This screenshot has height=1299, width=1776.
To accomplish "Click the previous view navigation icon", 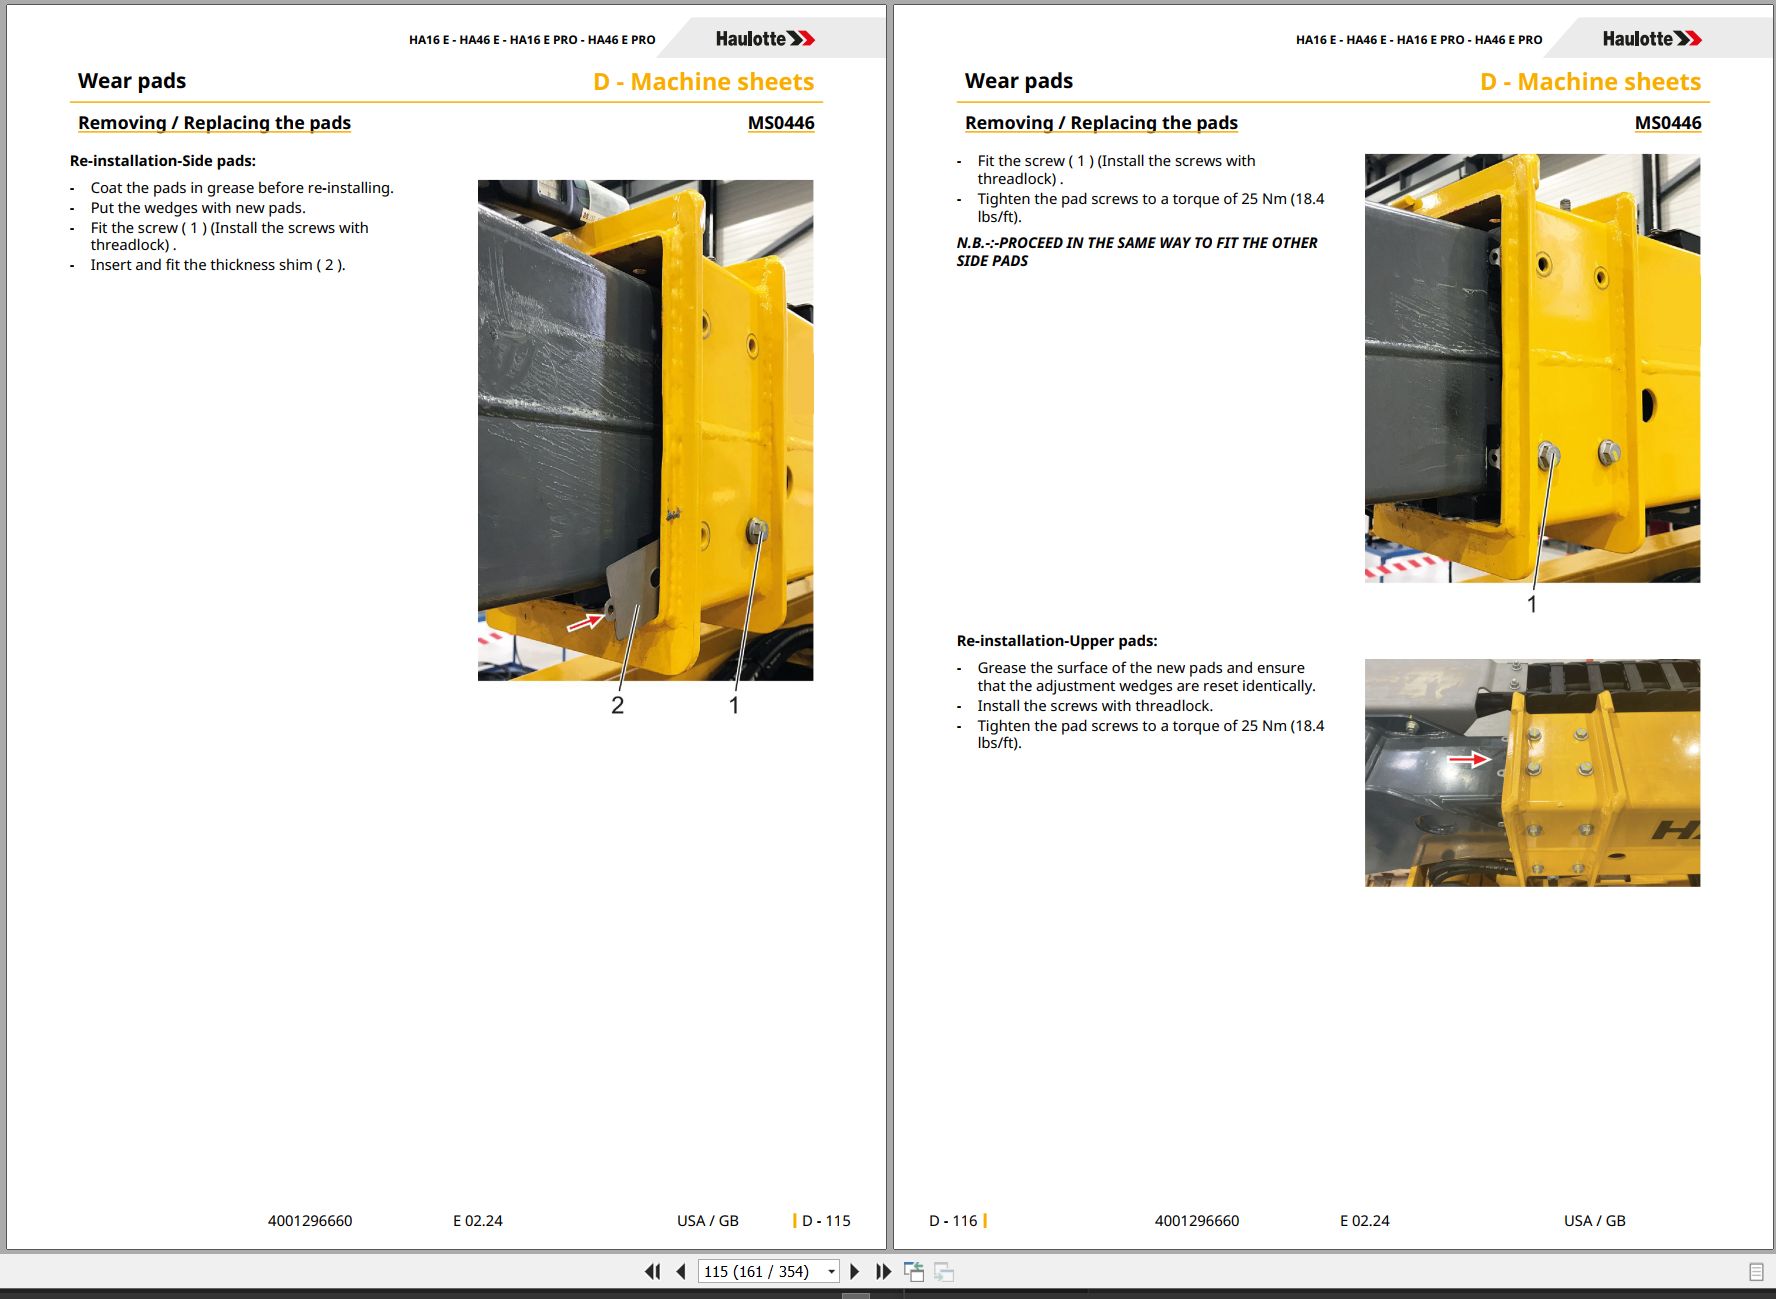I will [x=914, y=1271].
